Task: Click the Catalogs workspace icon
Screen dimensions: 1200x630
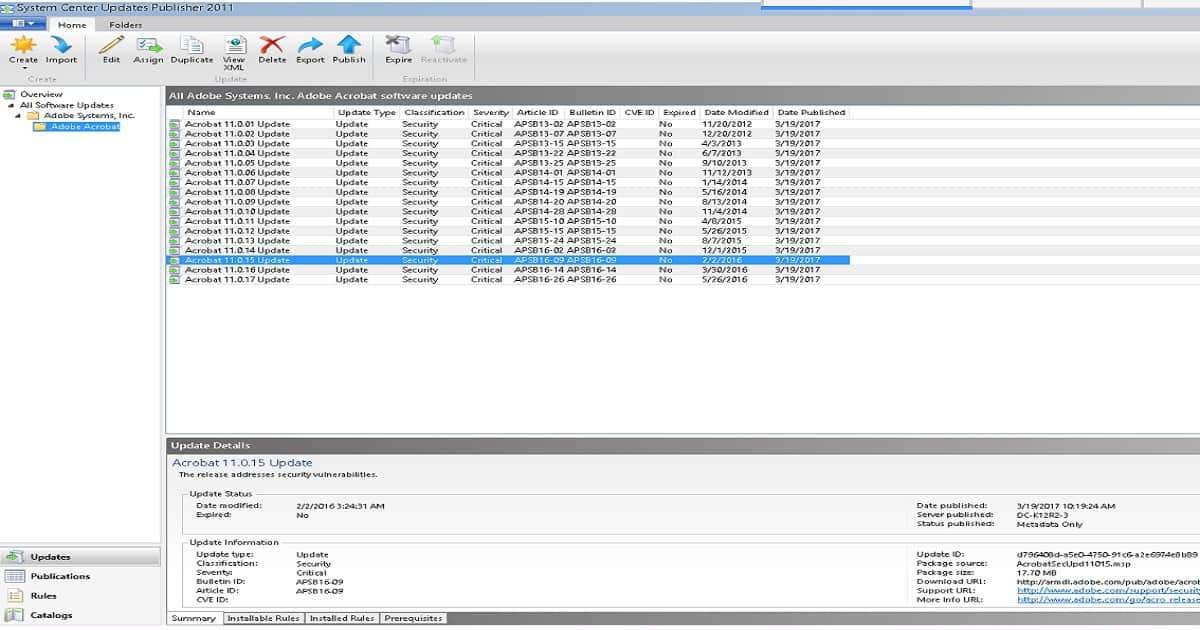Action: click(14, 615)
